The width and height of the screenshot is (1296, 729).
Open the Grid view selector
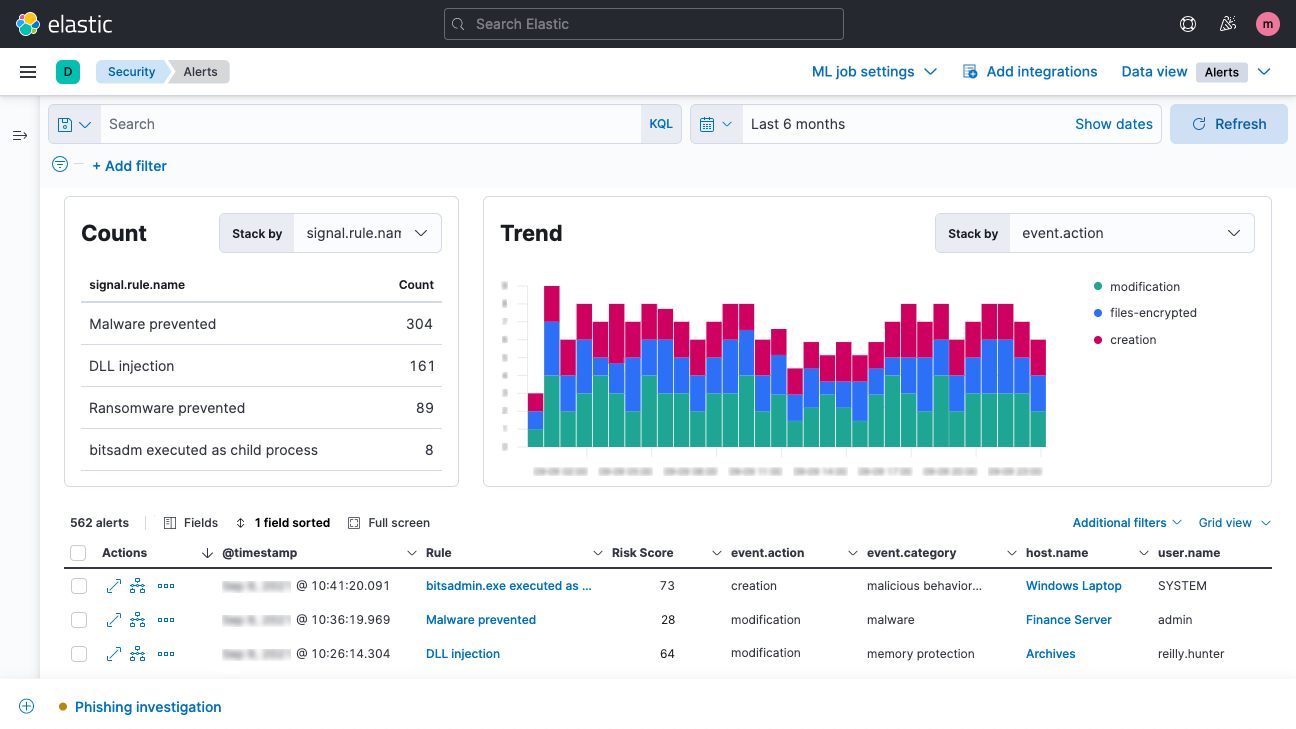click(1235, 523)
